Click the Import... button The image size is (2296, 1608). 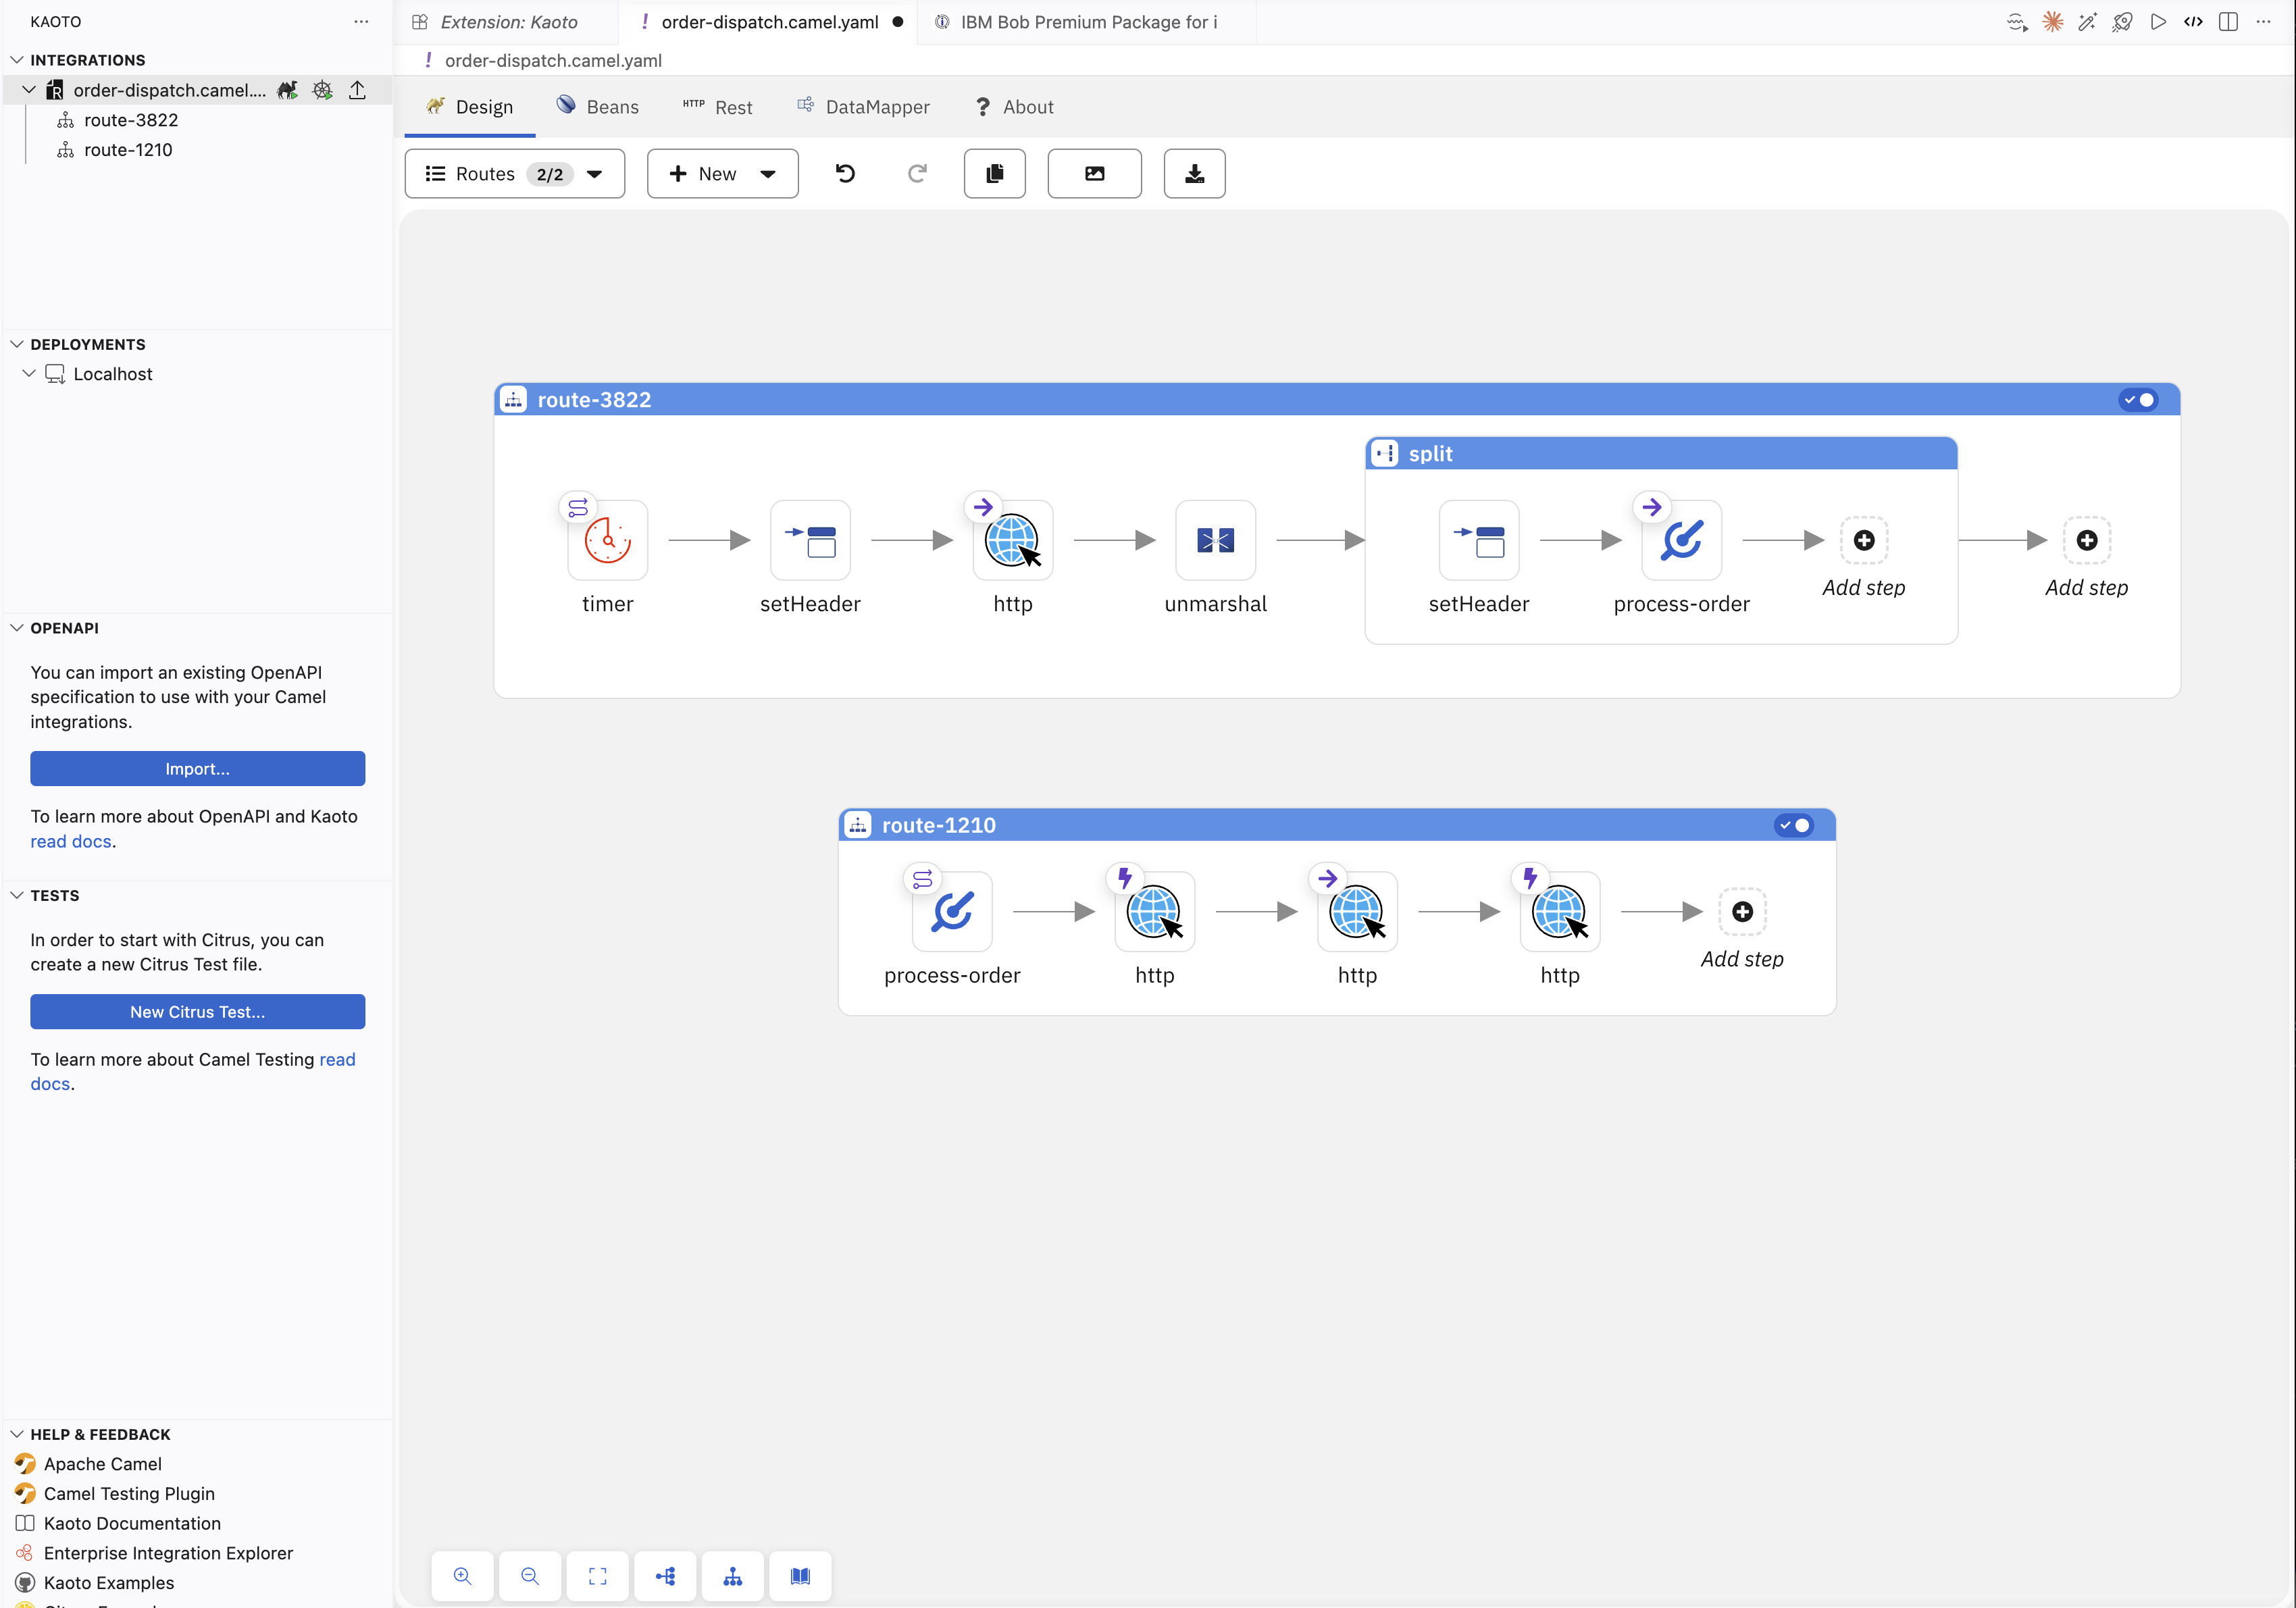pos(198,769)
